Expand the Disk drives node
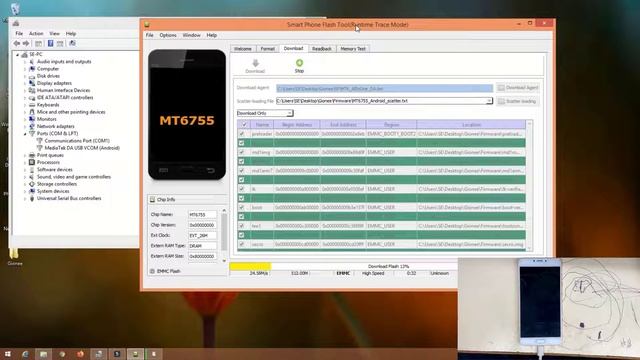 click(x=24, y=76)
